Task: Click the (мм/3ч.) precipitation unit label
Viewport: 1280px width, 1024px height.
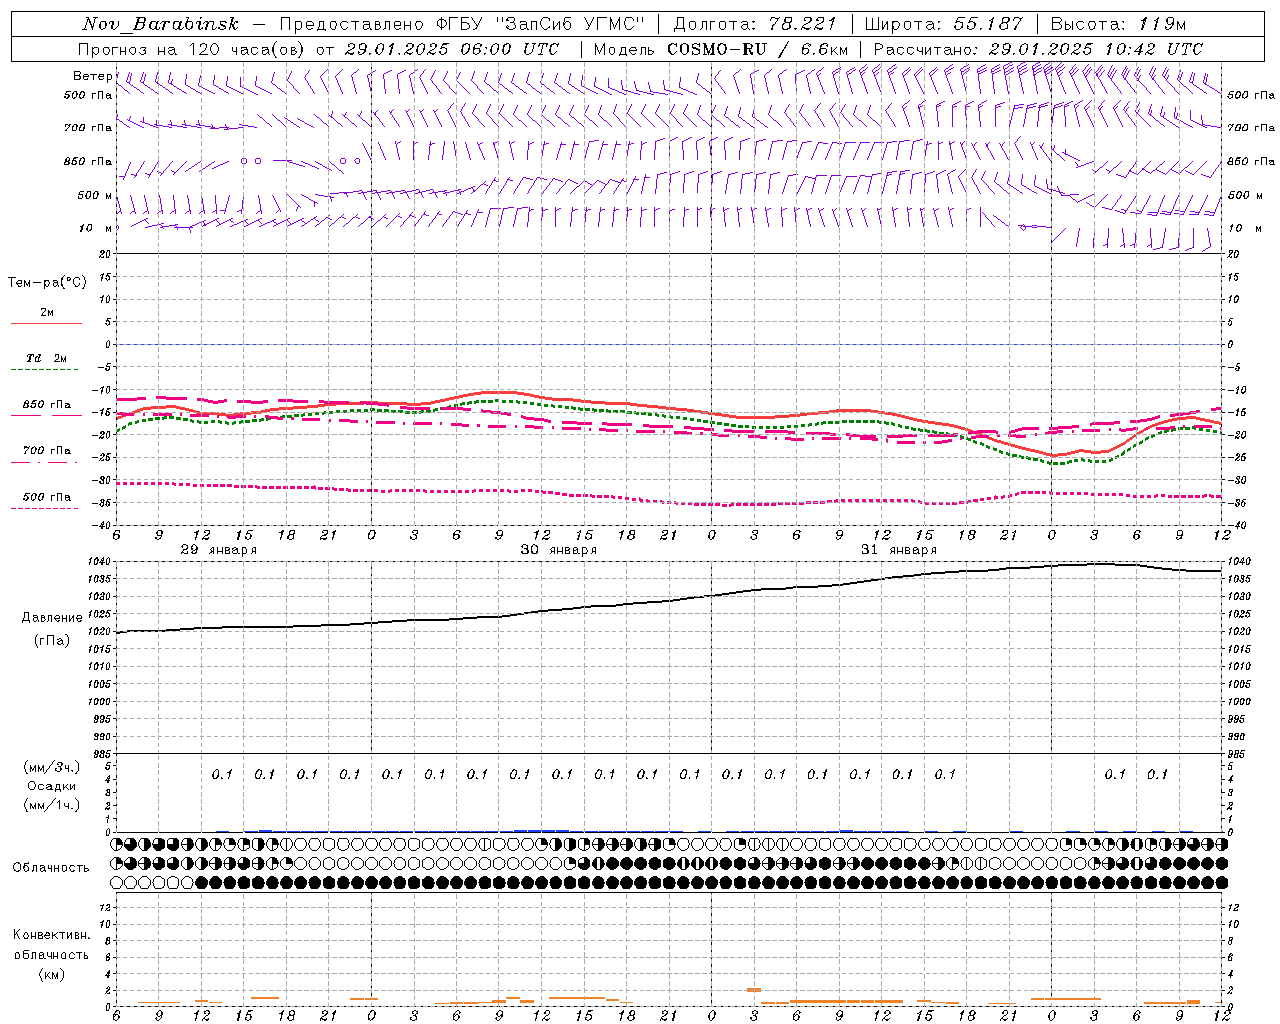Action: 51,767
